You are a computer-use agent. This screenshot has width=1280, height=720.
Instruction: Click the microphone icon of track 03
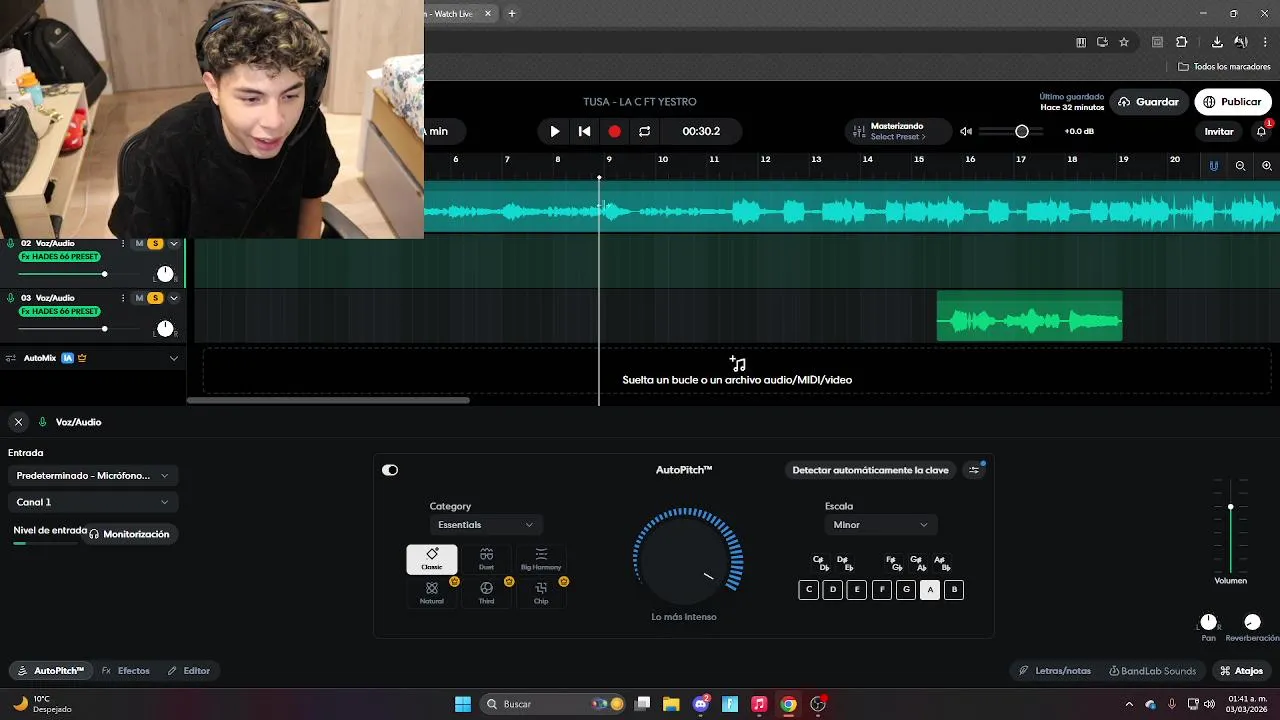coord(11,297)
